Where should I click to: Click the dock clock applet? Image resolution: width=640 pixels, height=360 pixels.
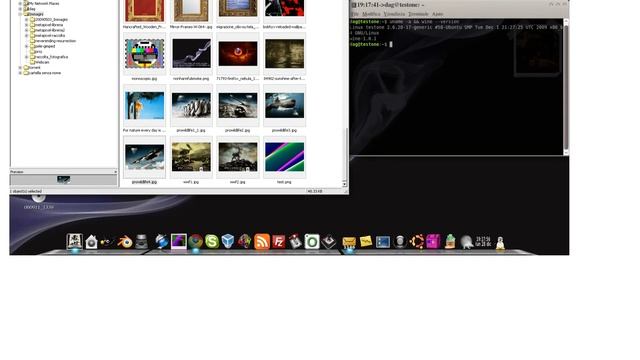(483, 242)
